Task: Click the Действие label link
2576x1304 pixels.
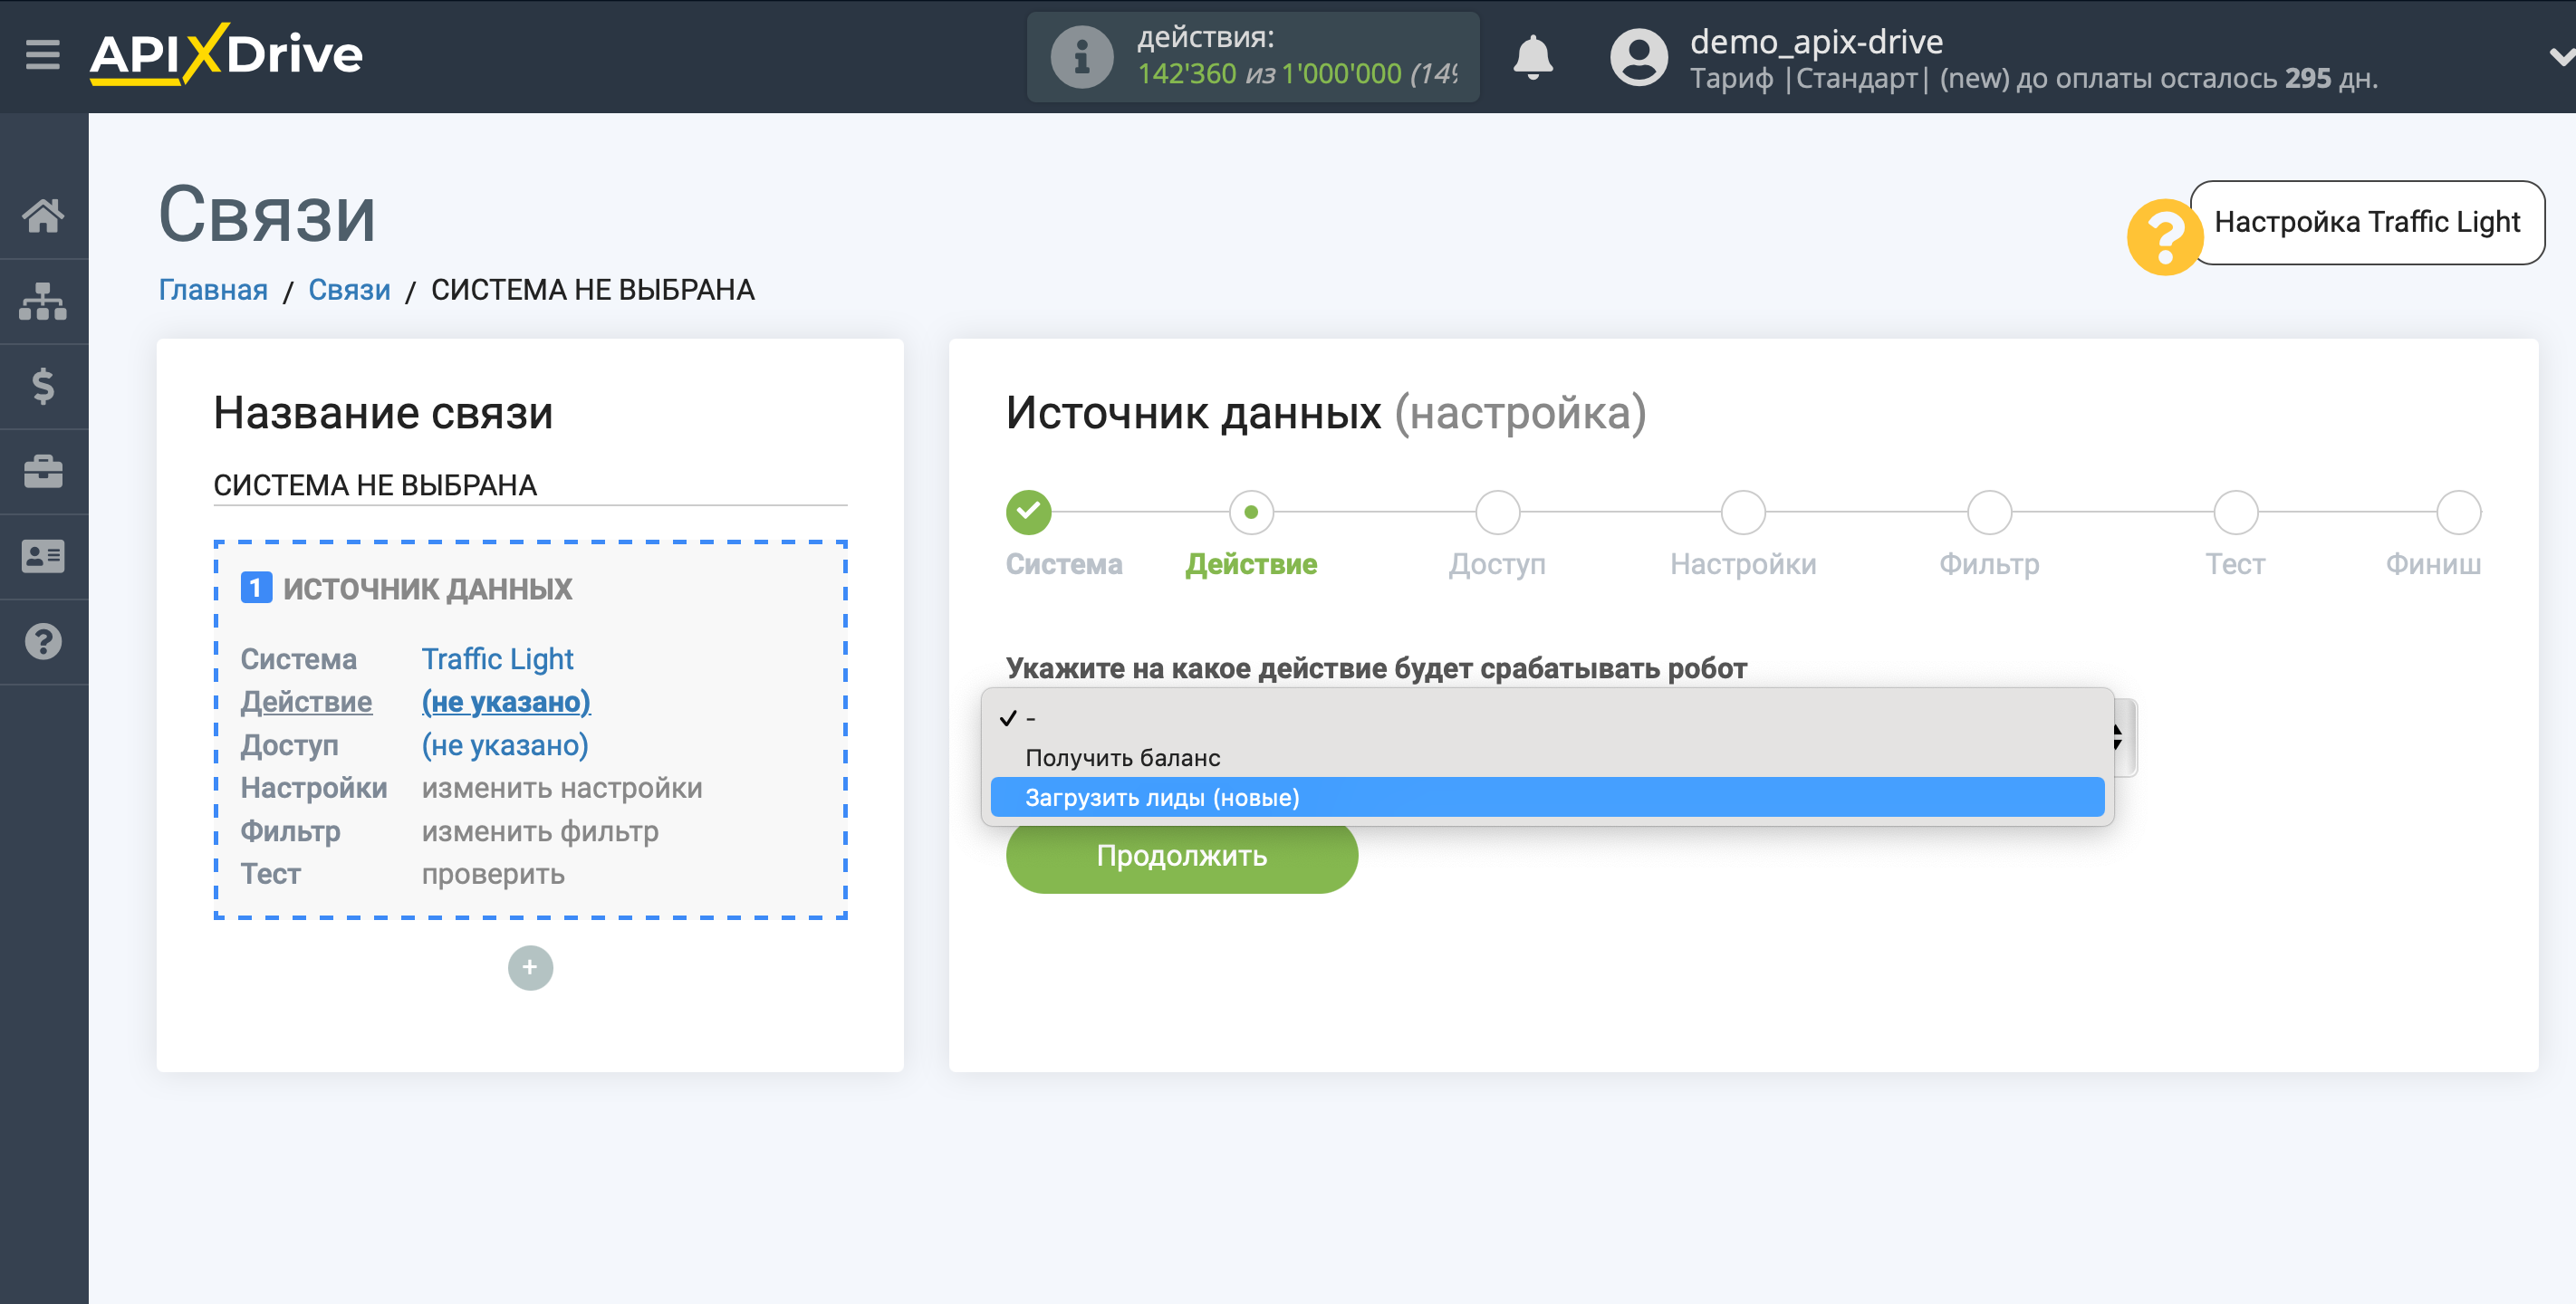Action: [x=306, y=702]
